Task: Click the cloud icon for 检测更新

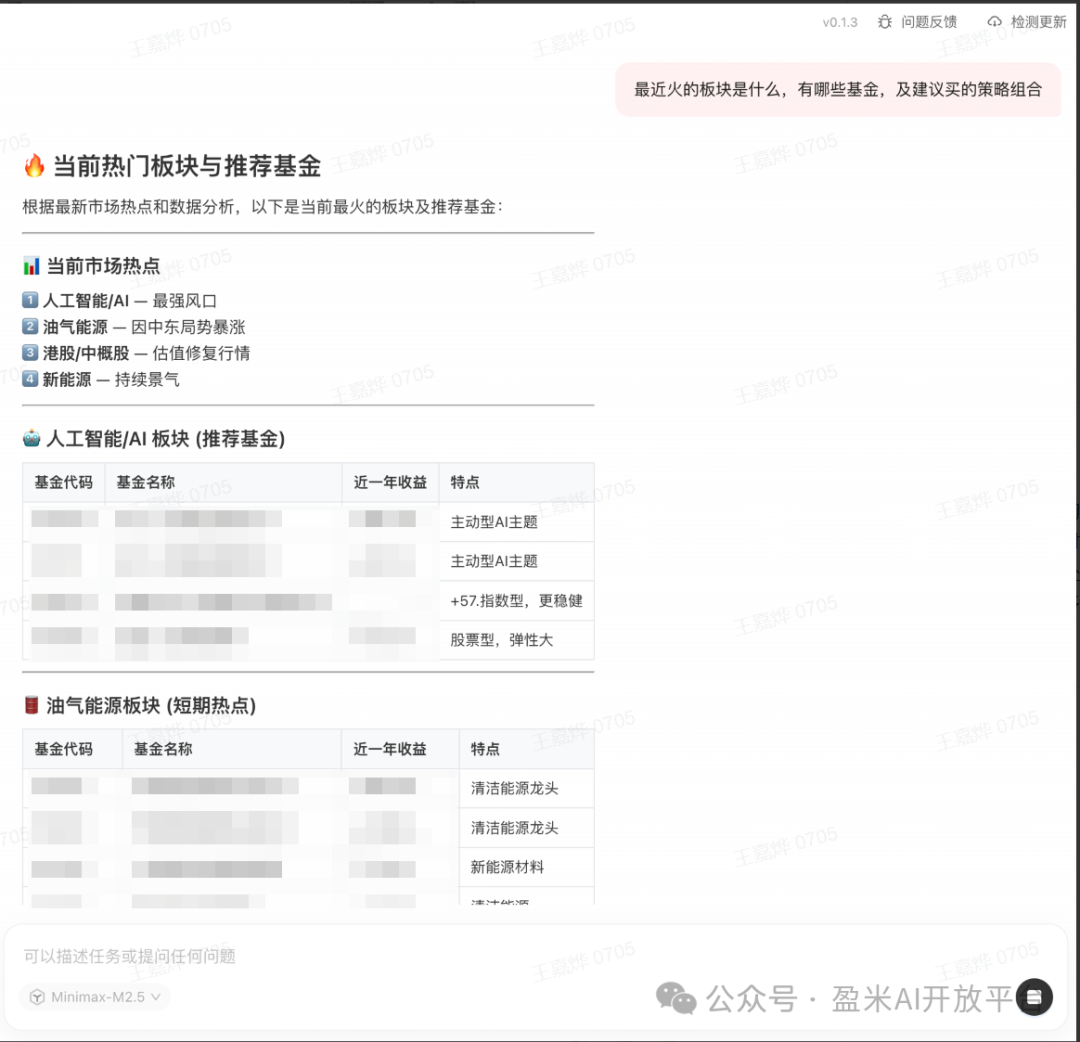Action: 994,22
